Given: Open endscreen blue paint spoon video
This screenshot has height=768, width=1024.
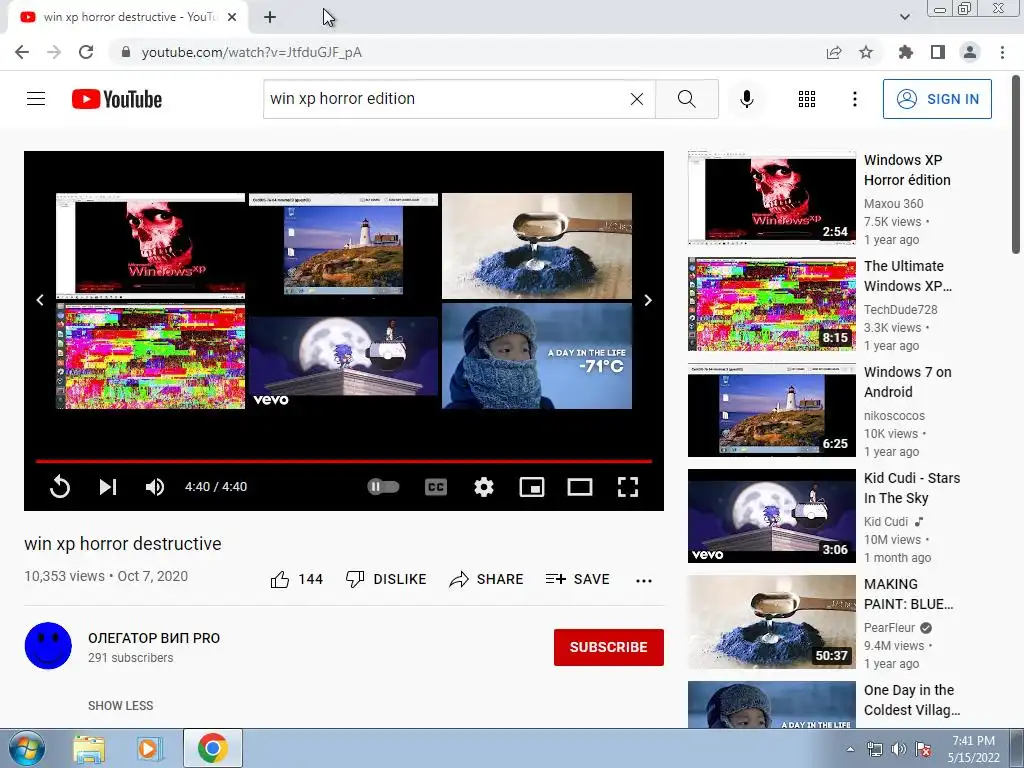Looking at the screenshot, I should coord(537,245).
